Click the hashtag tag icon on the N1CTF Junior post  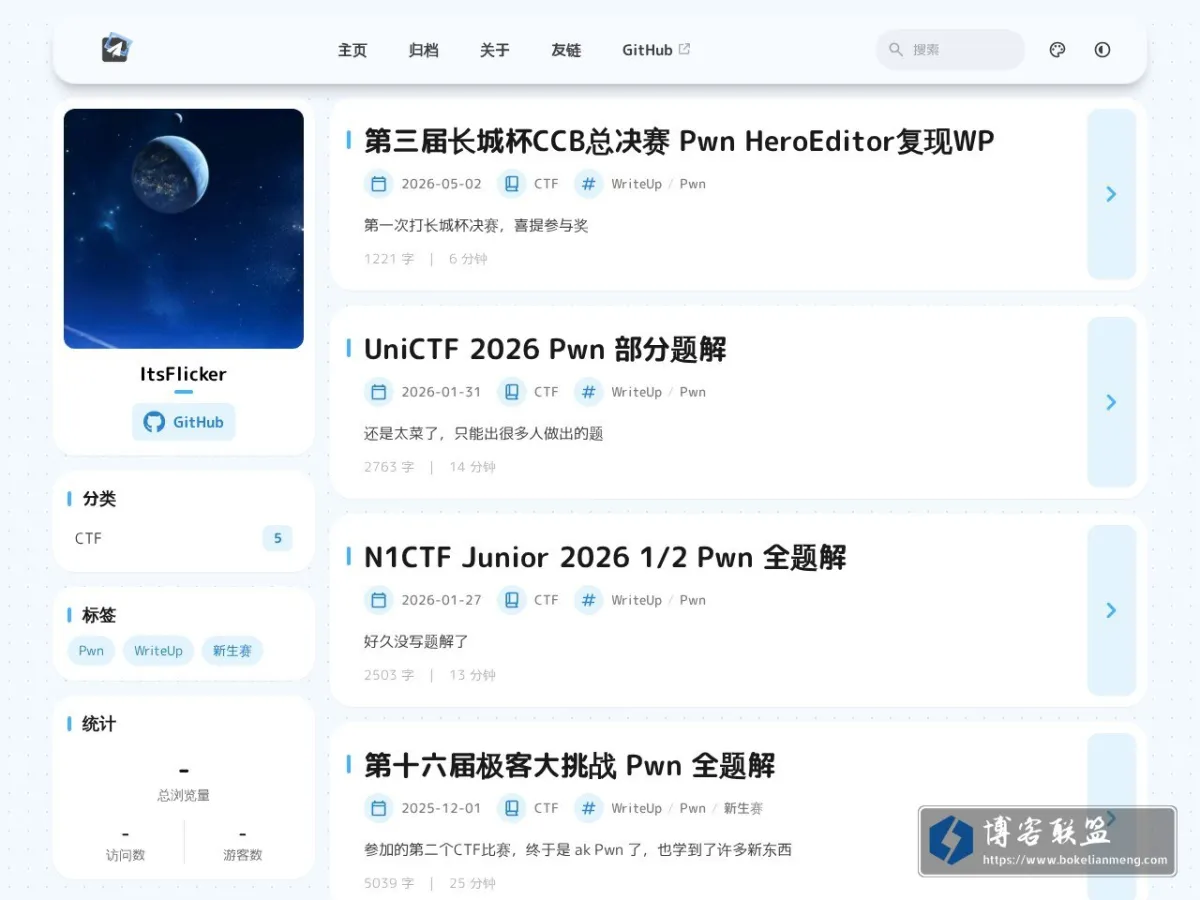(x=589, y=600)
